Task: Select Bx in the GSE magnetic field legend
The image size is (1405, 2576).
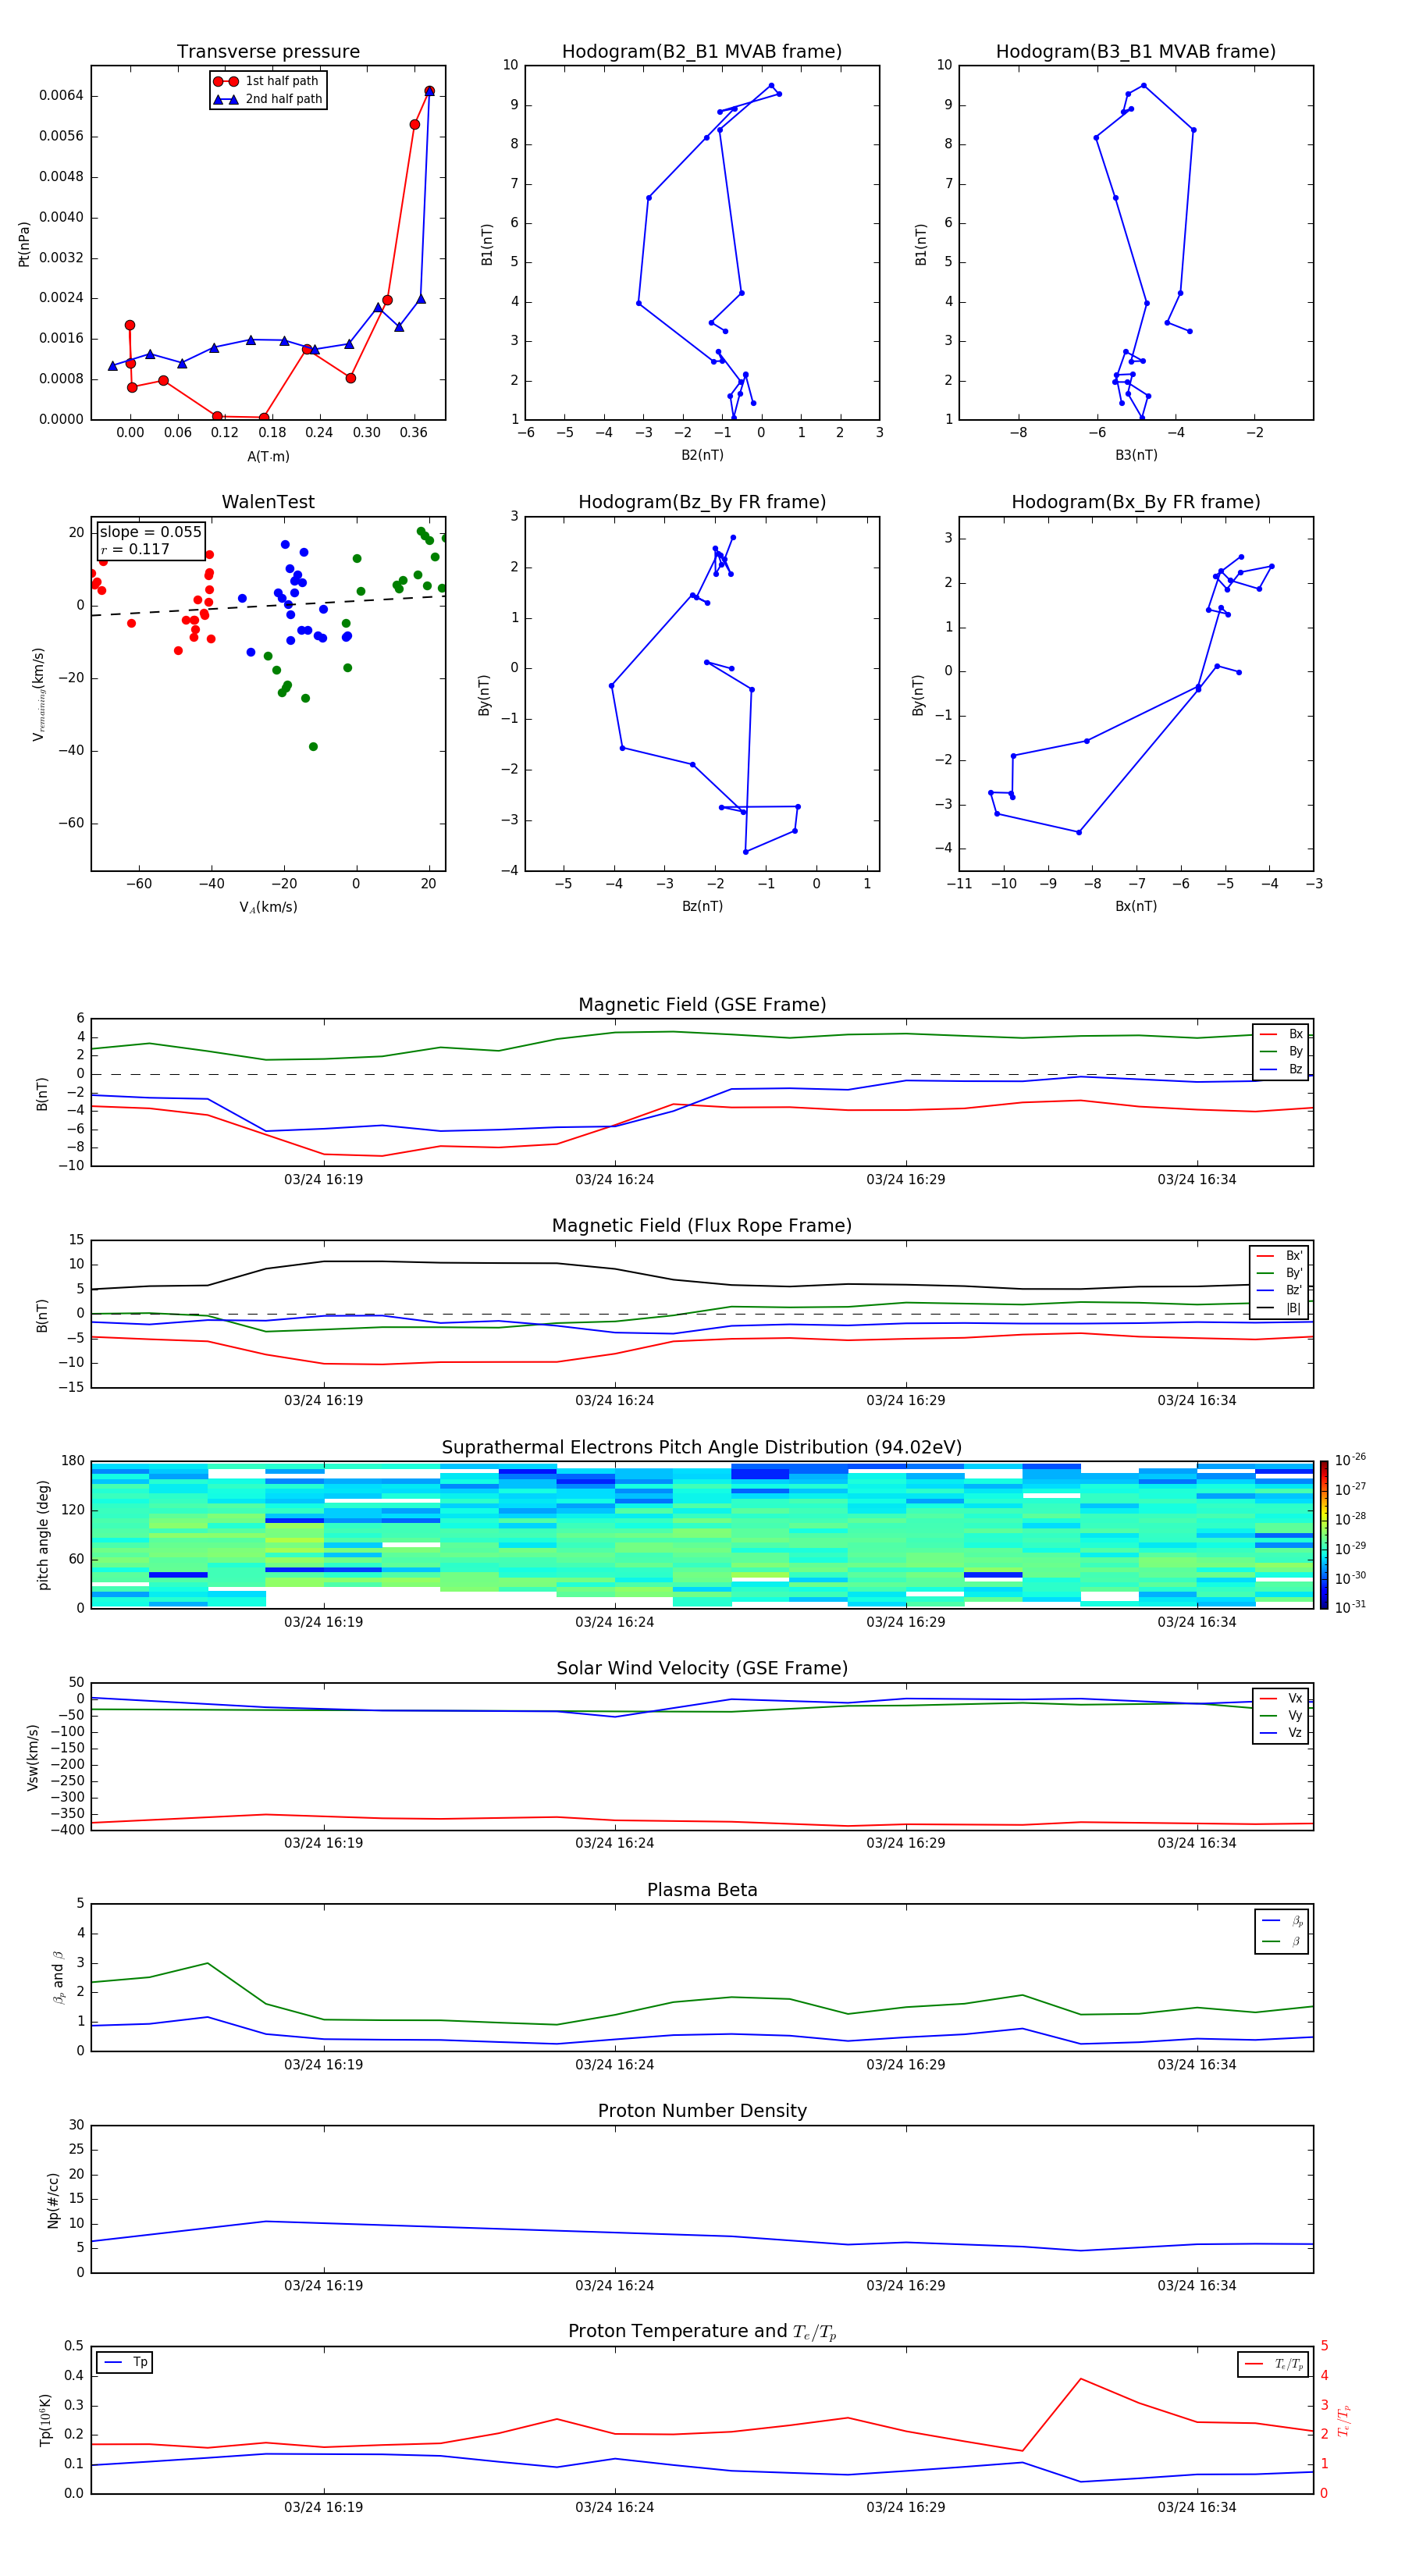Action: (x=1281, y=1034)
